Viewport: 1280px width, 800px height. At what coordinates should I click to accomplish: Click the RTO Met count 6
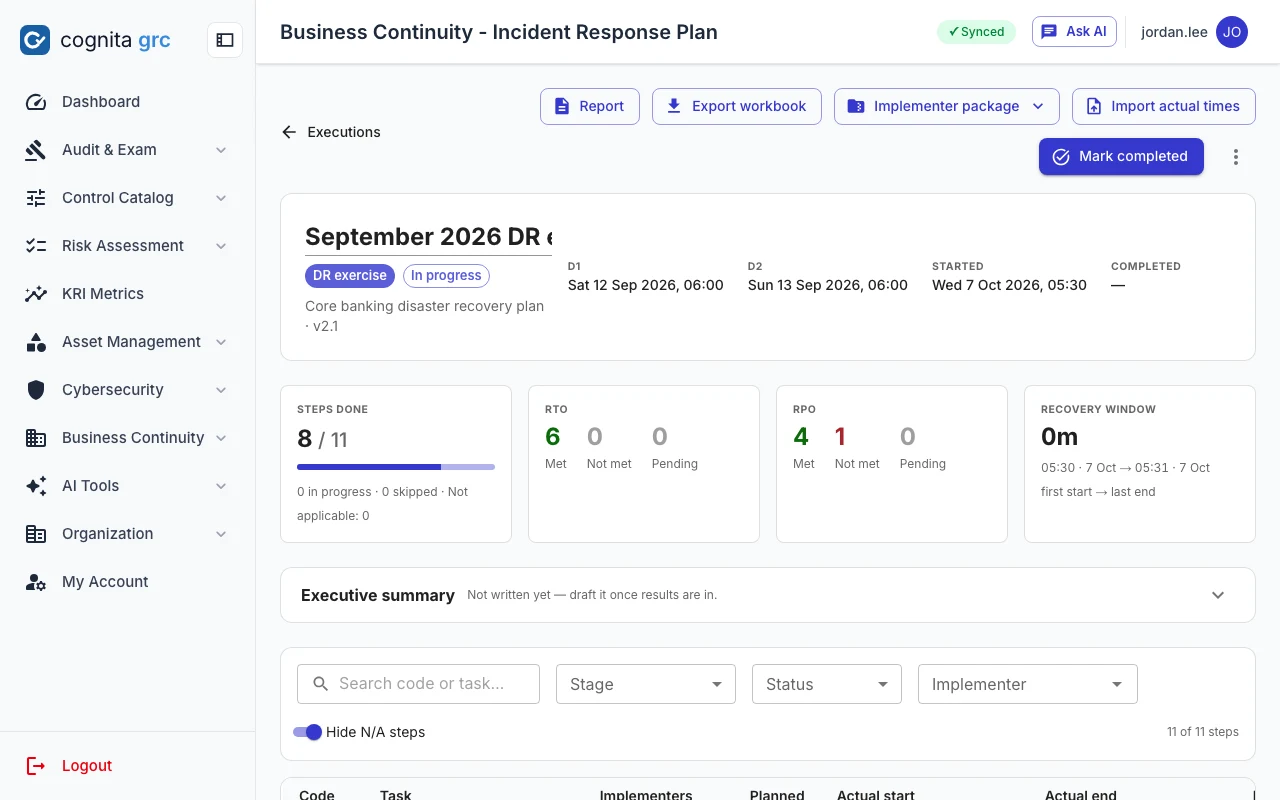tap(553, 437)
